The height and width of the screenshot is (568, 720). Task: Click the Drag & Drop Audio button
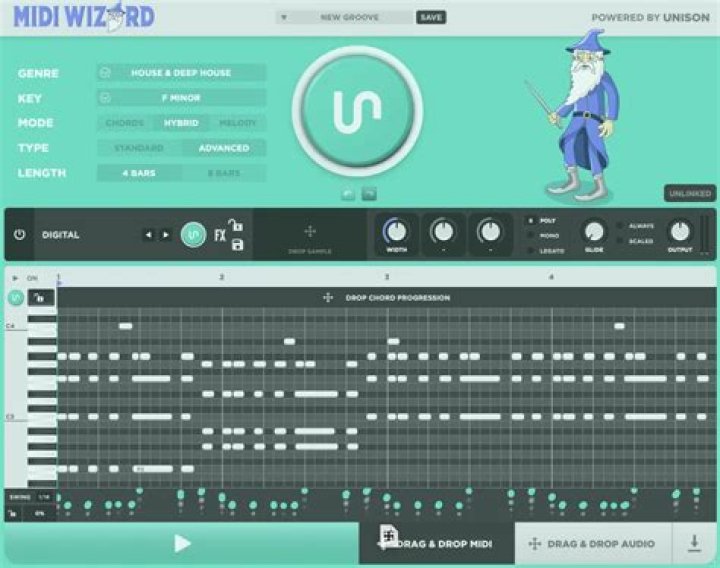[x=593, y=543]
